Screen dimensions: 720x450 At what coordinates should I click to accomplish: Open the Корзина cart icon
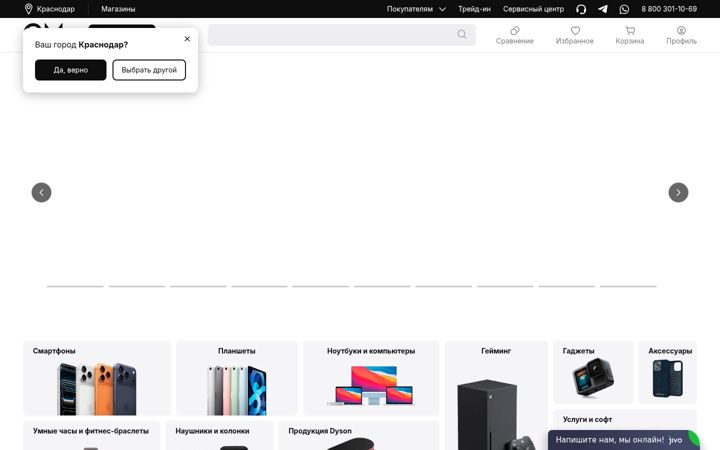click(630, 35)
